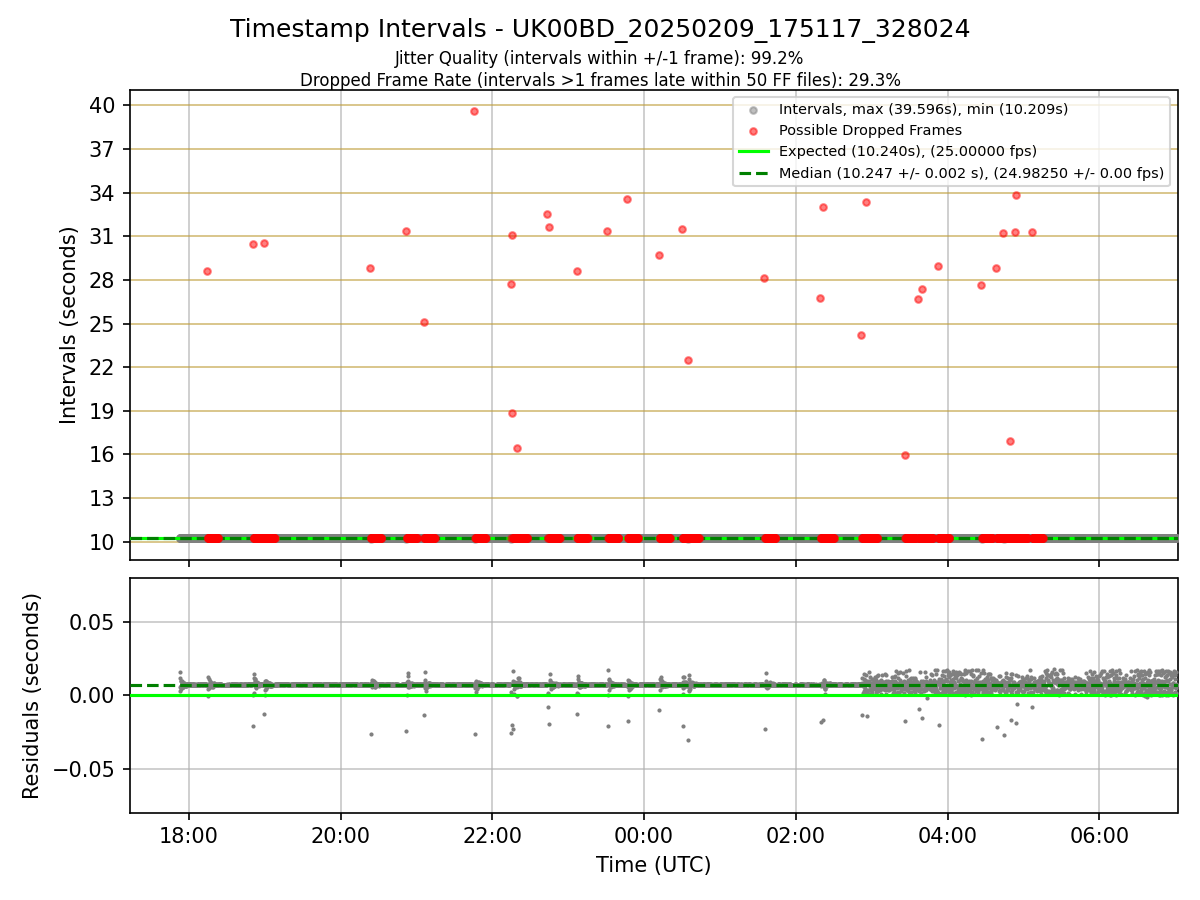Click the dashed green line sample in the legend
This screenshot has height=900, width=1200.
click(756, 173)
